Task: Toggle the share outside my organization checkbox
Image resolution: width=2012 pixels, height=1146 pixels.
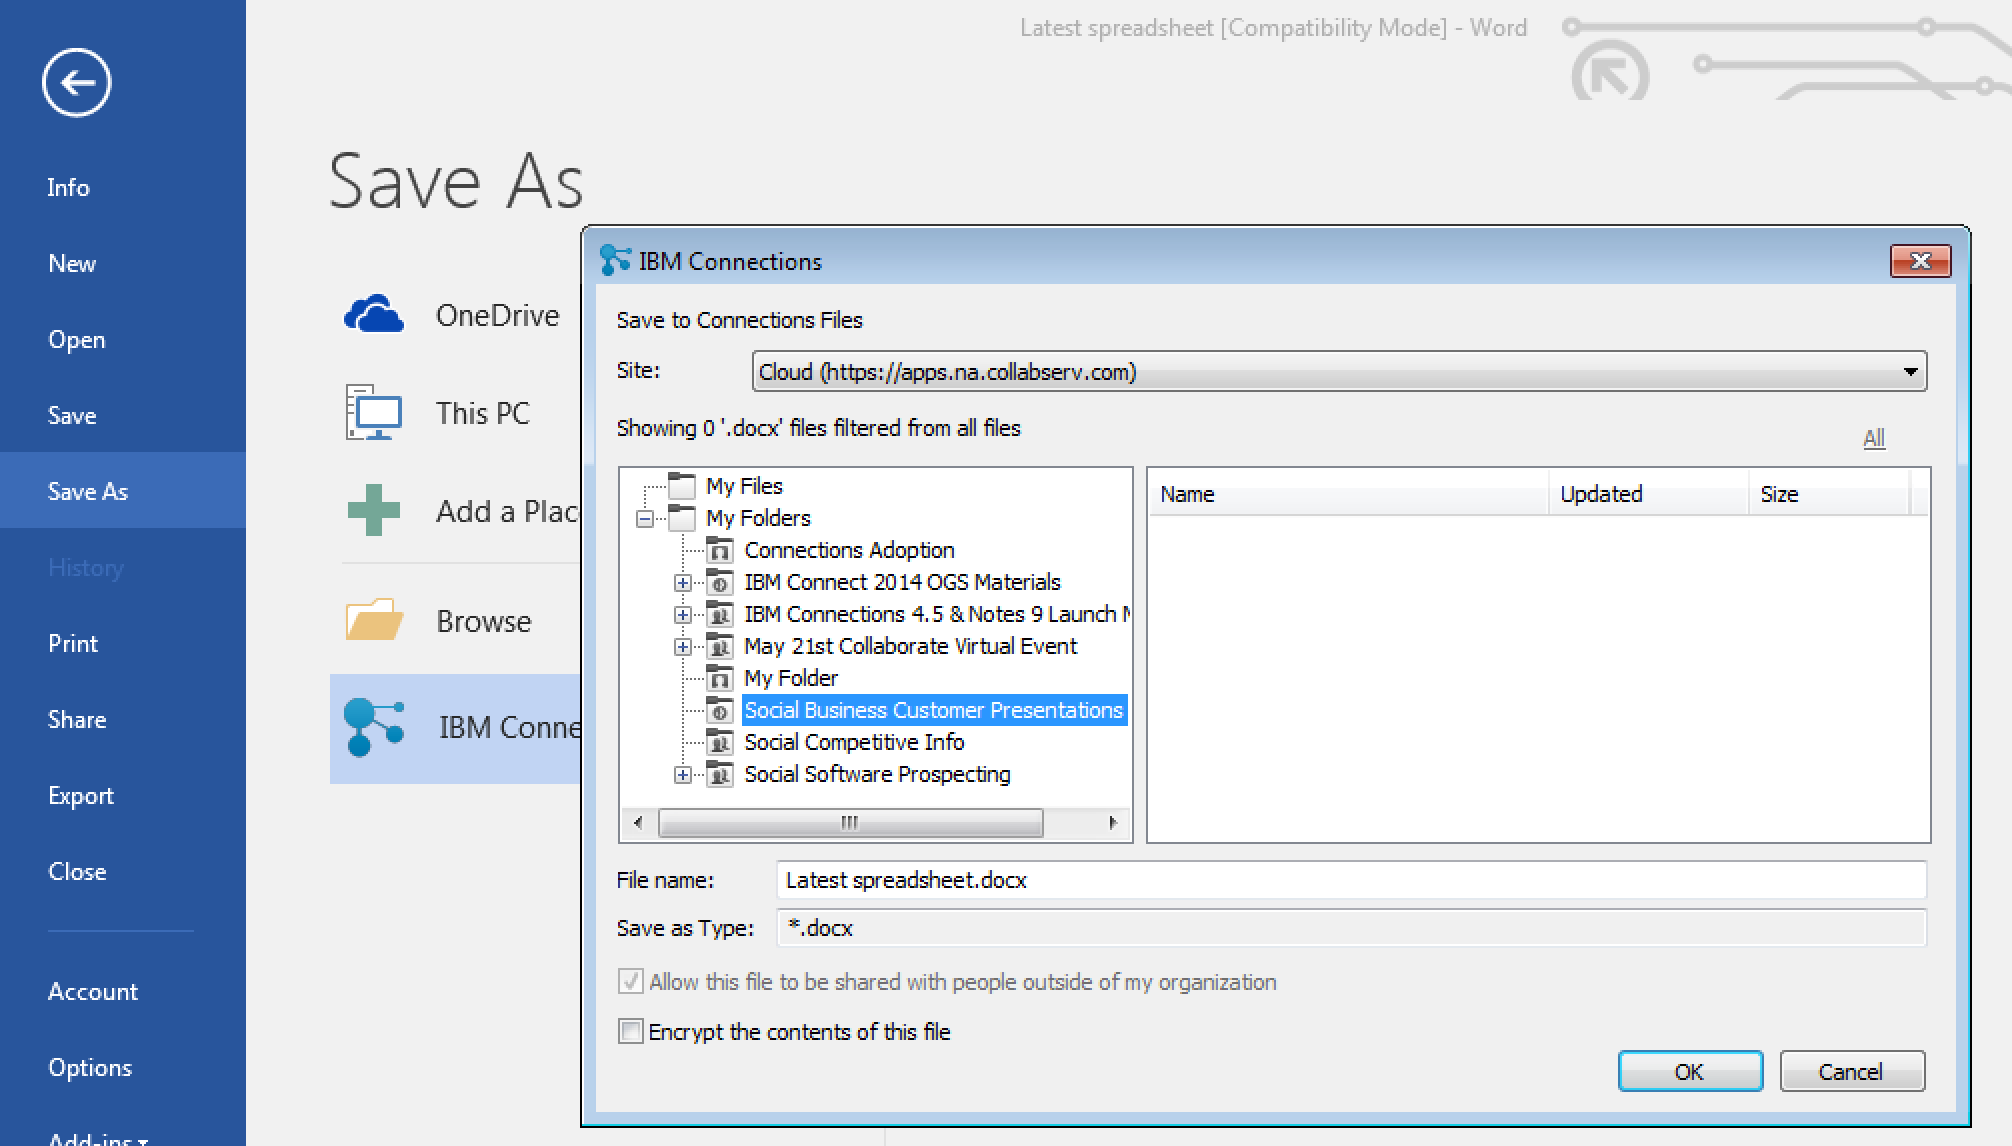Action: (630, 981)
